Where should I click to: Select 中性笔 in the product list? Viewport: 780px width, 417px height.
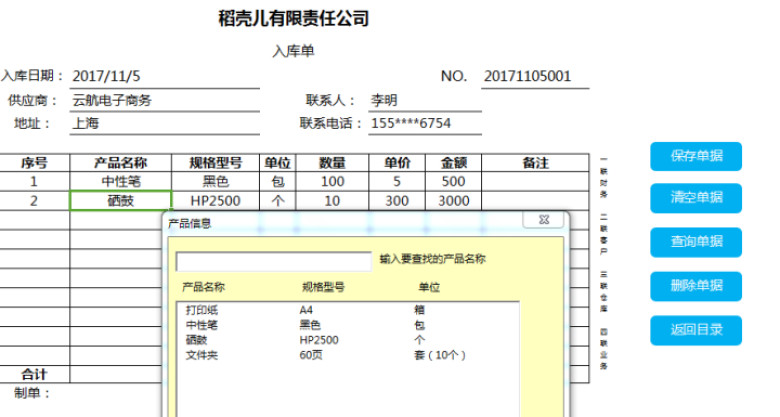click(201, 325)
